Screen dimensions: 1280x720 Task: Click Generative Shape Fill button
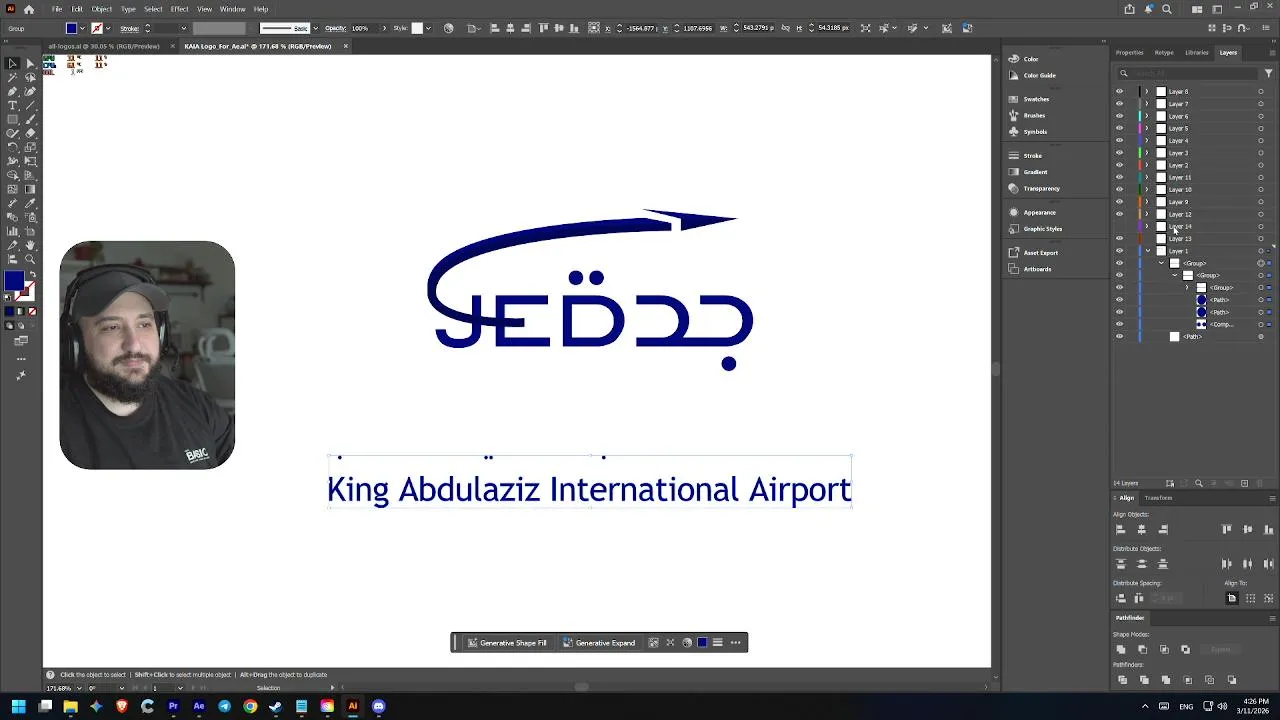(x=507, y=643)
